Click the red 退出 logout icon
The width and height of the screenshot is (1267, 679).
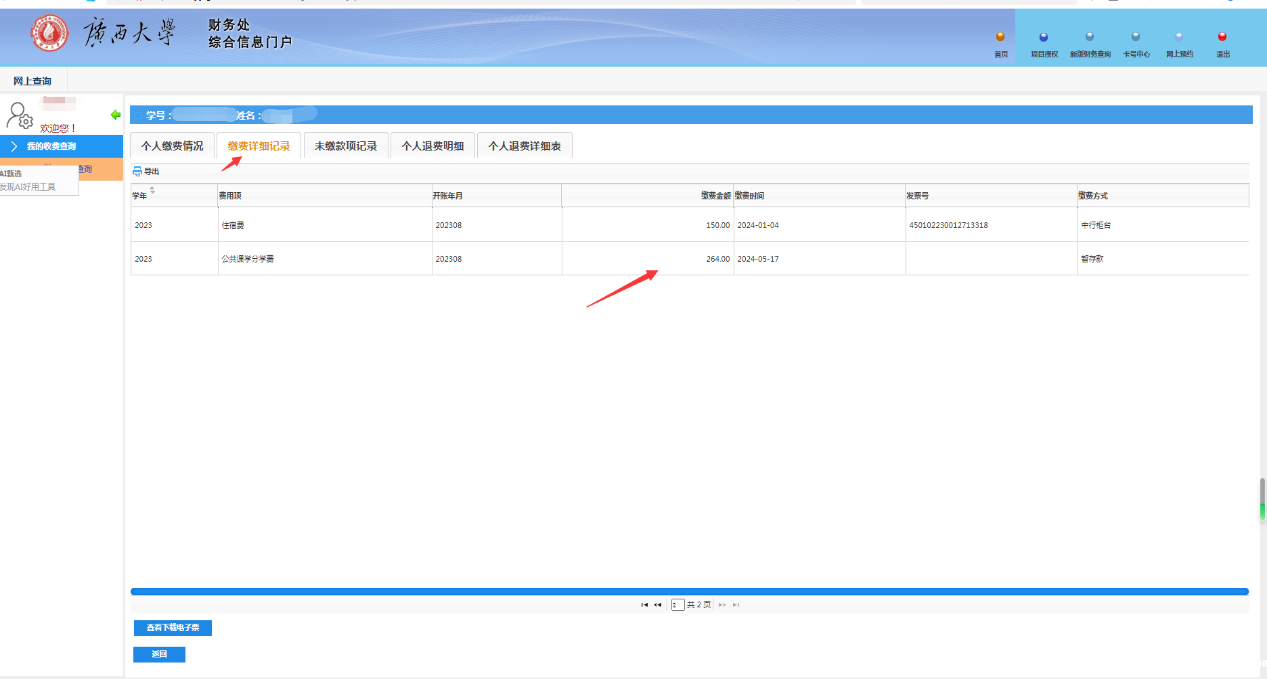(x=1222, y=38)
